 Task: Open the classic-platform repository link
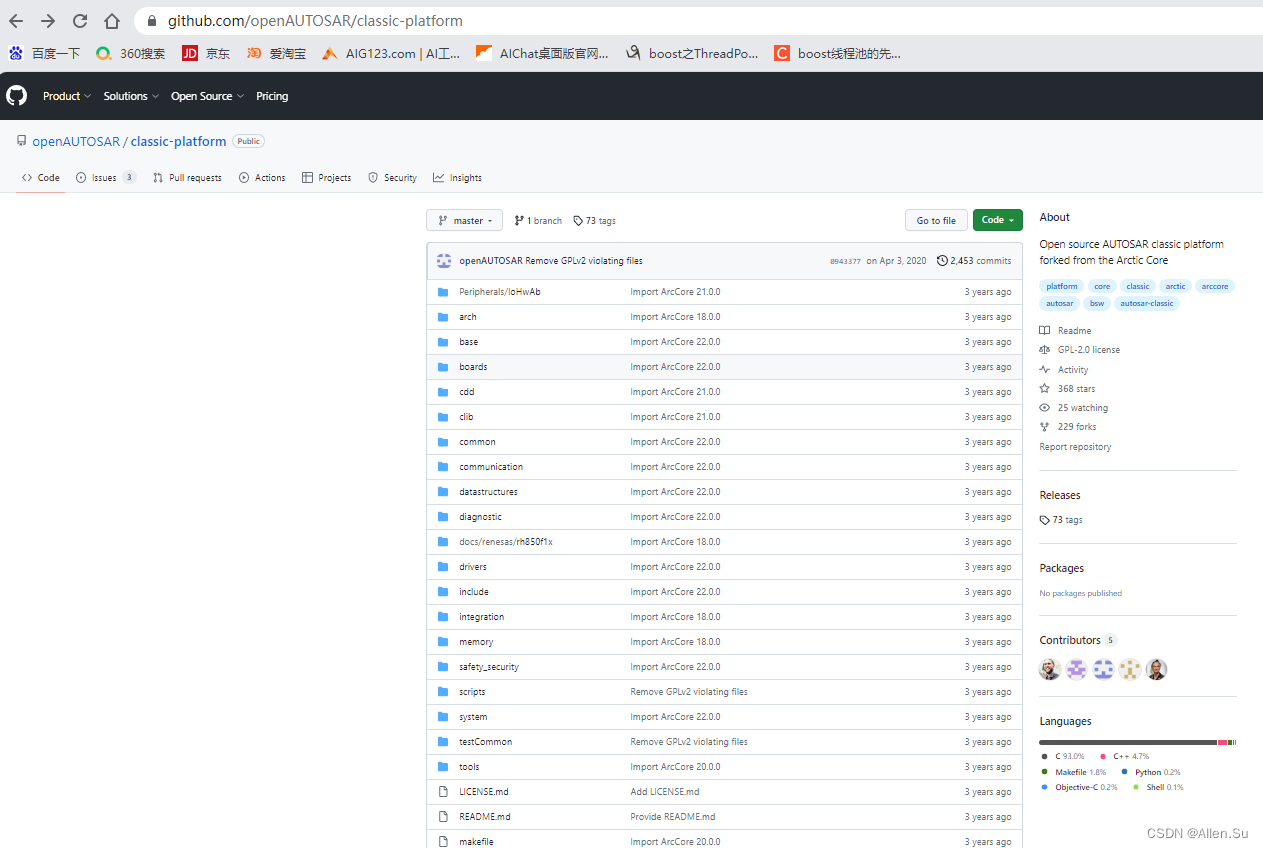(178, 141)
